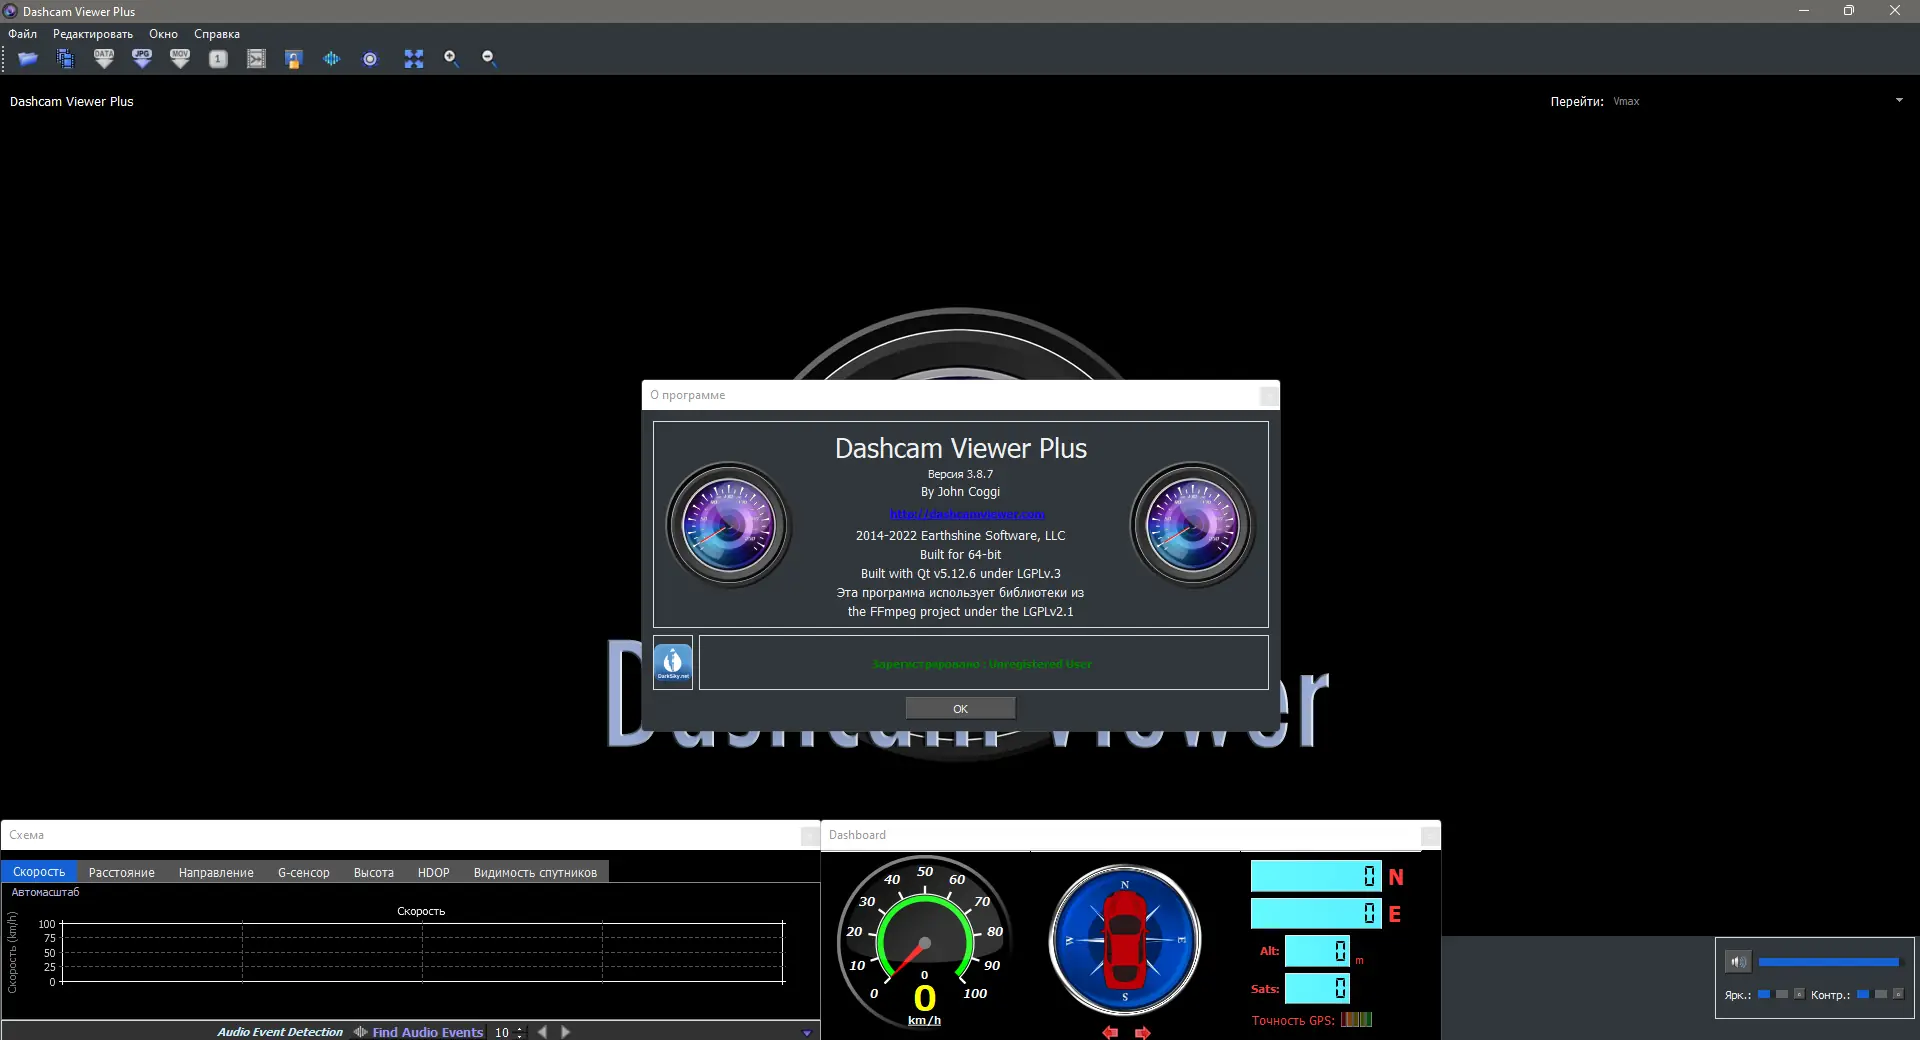Image resolution: width=1920 pixels, height=1040 pixels.
Task: Close the О программе dialog
Action: tap(1268, 396)
